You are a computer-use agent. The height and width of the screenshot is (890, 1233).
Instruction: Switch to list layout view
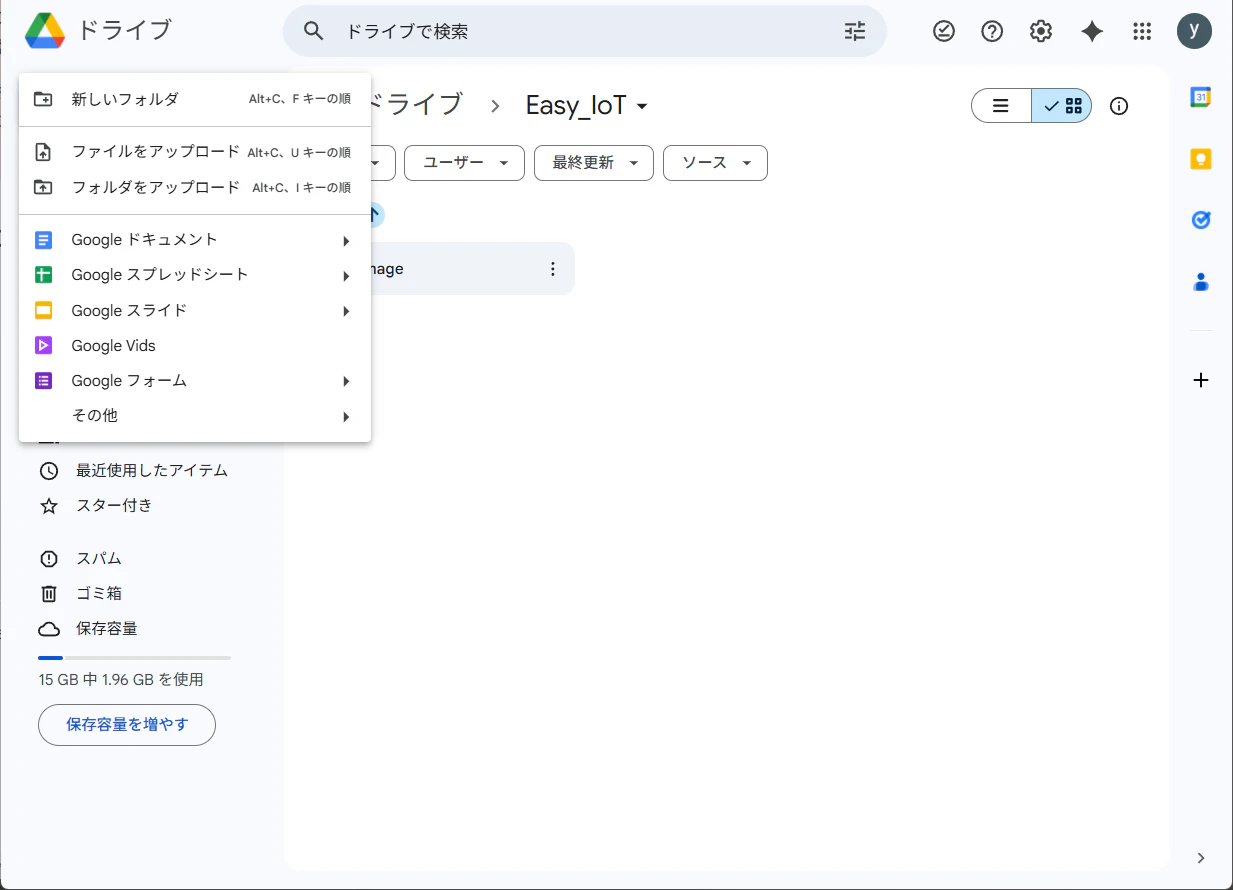click(x=1001, y=106)
